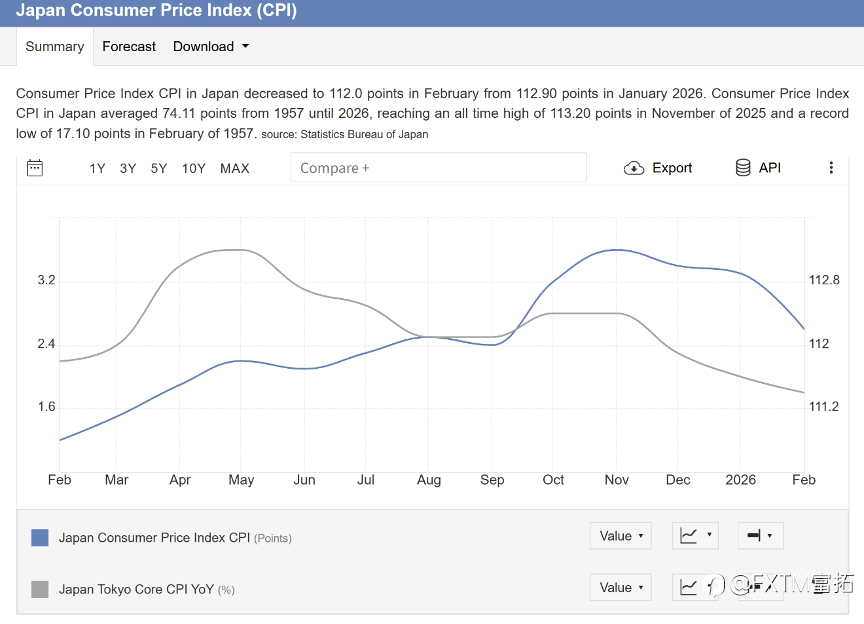The height and width of the screenshot is (624, 864).
Task: Click the gray Tokyo Core CPI legend swatch
Action: click(40, 589)
